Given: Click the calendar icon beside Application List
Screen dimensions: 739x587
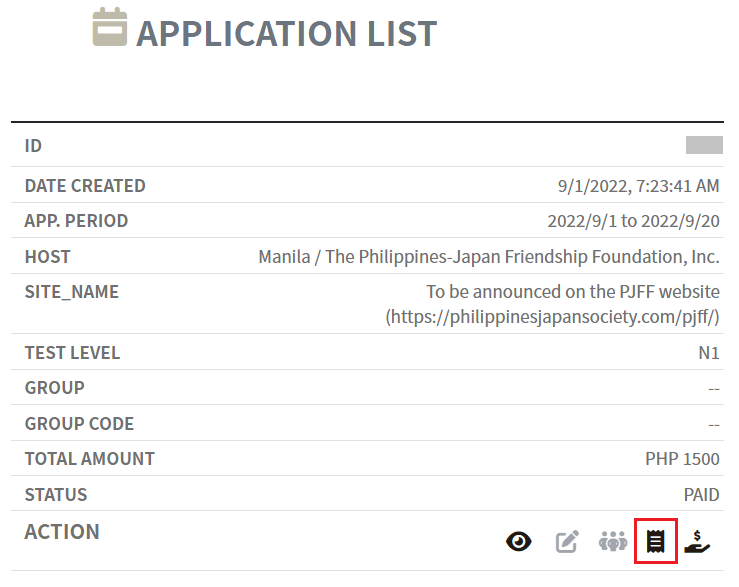Looking at the screenshot, I should pyautogui.click(x=110, y=28).
